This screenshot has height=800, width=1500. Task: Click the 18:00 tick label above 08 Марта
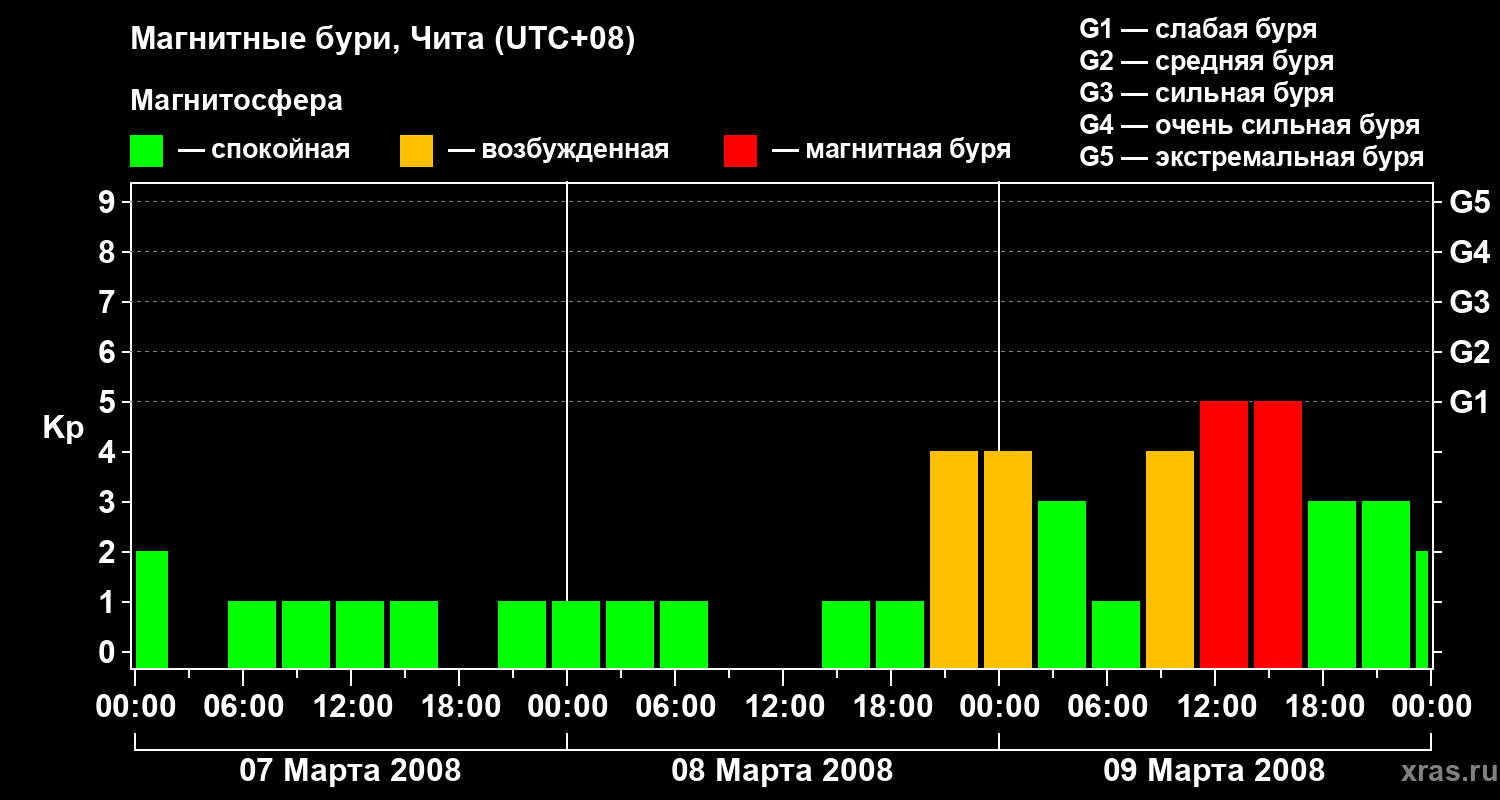click(x=891, y=707)
